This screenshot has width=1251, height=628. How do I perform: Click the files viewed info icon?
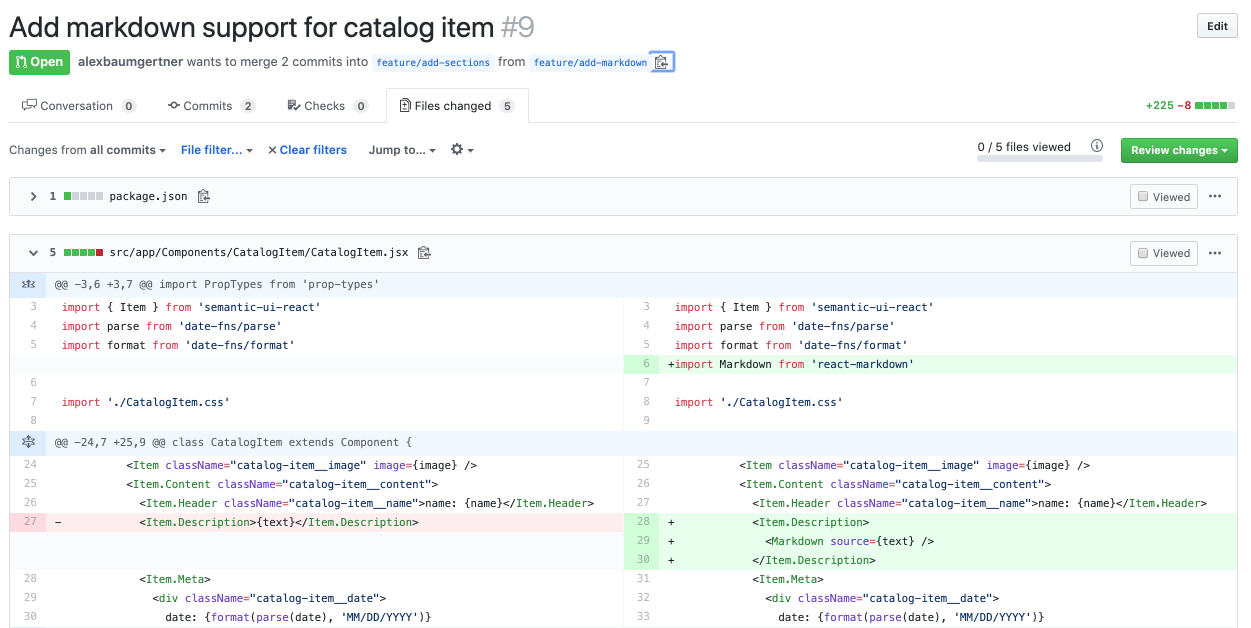point(1097,146)
